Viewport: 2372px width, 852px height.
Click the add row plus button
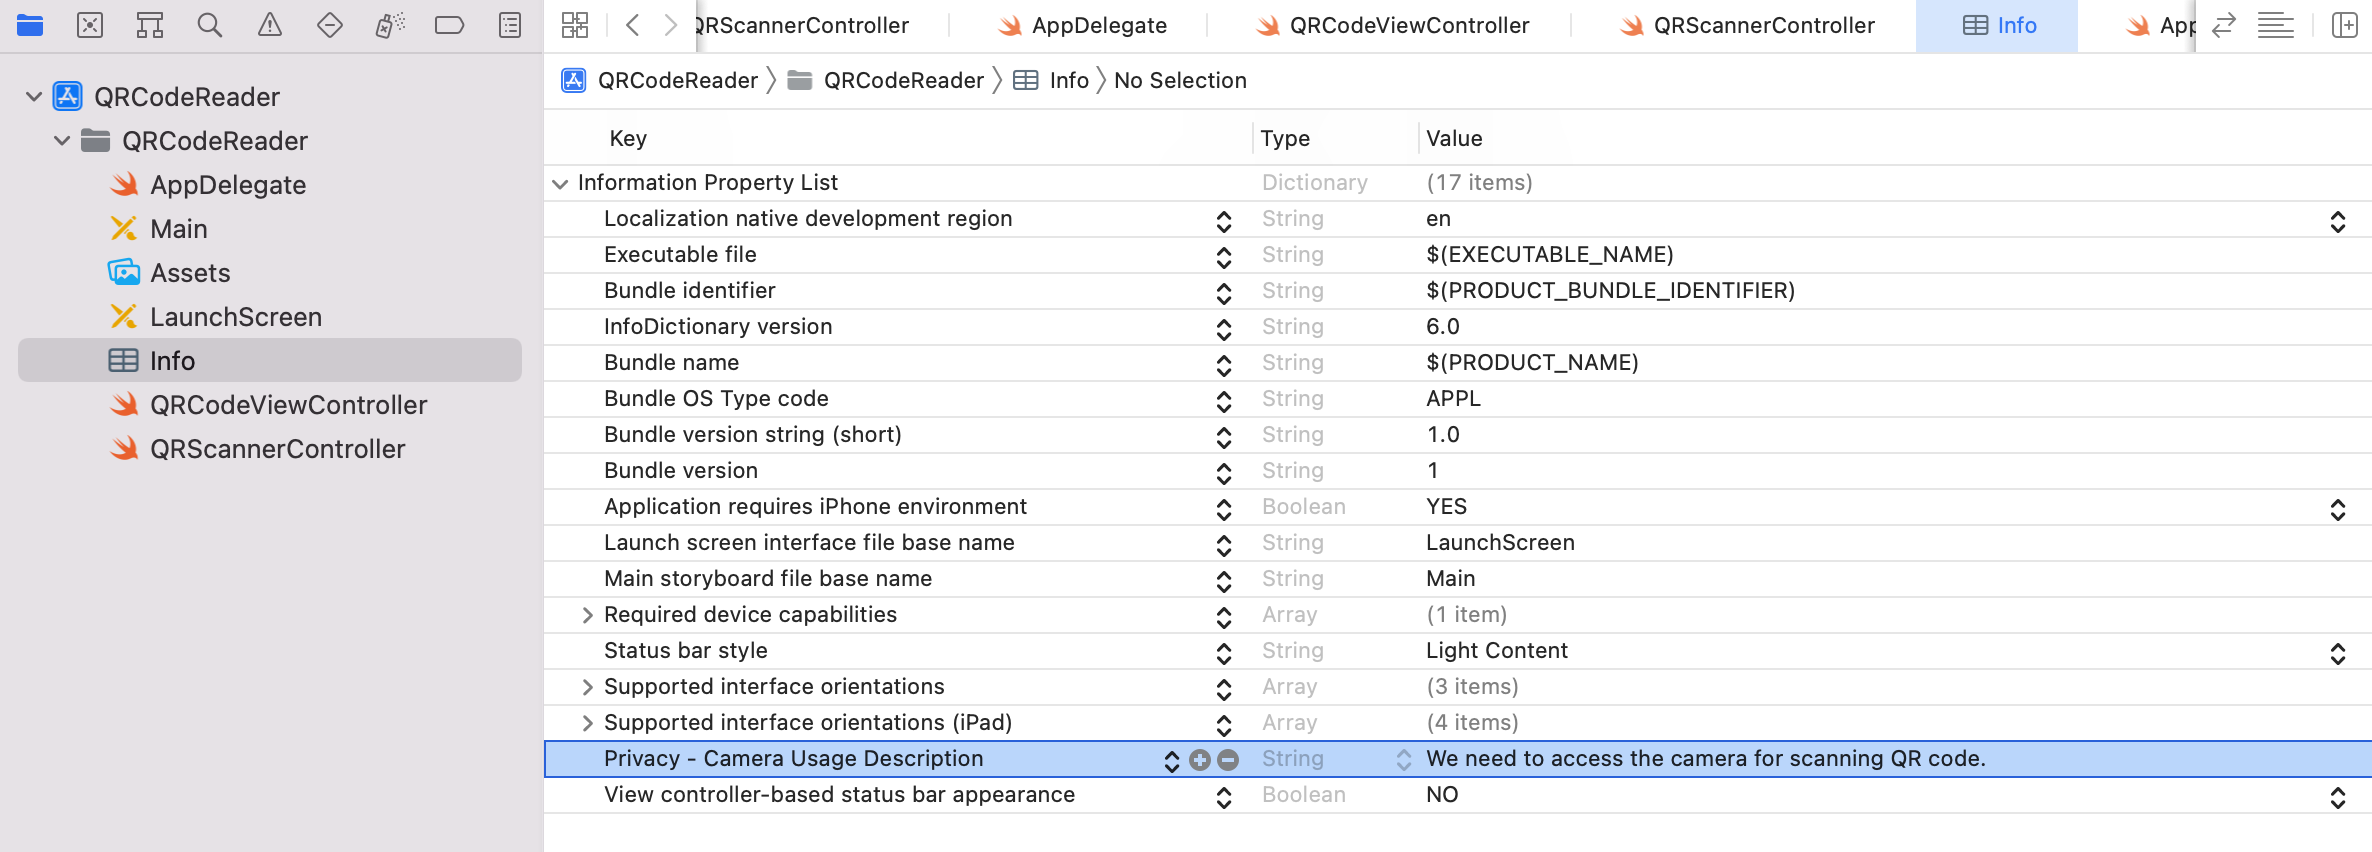pyautogui.click(x=1200, y=760)
